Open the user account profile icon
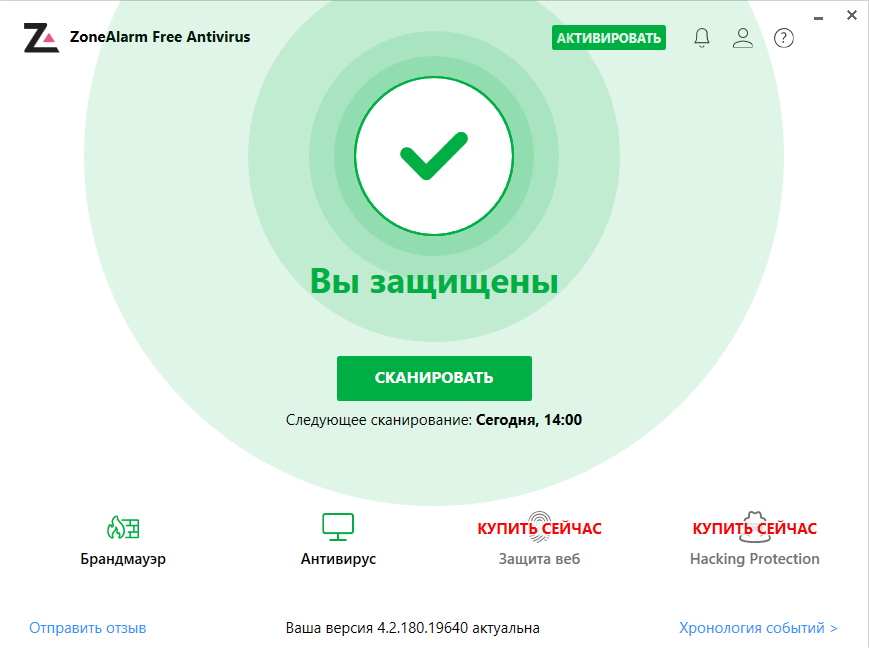Image resolution: width=869 pixels, height=648 pixels. (x=743, y=38)
